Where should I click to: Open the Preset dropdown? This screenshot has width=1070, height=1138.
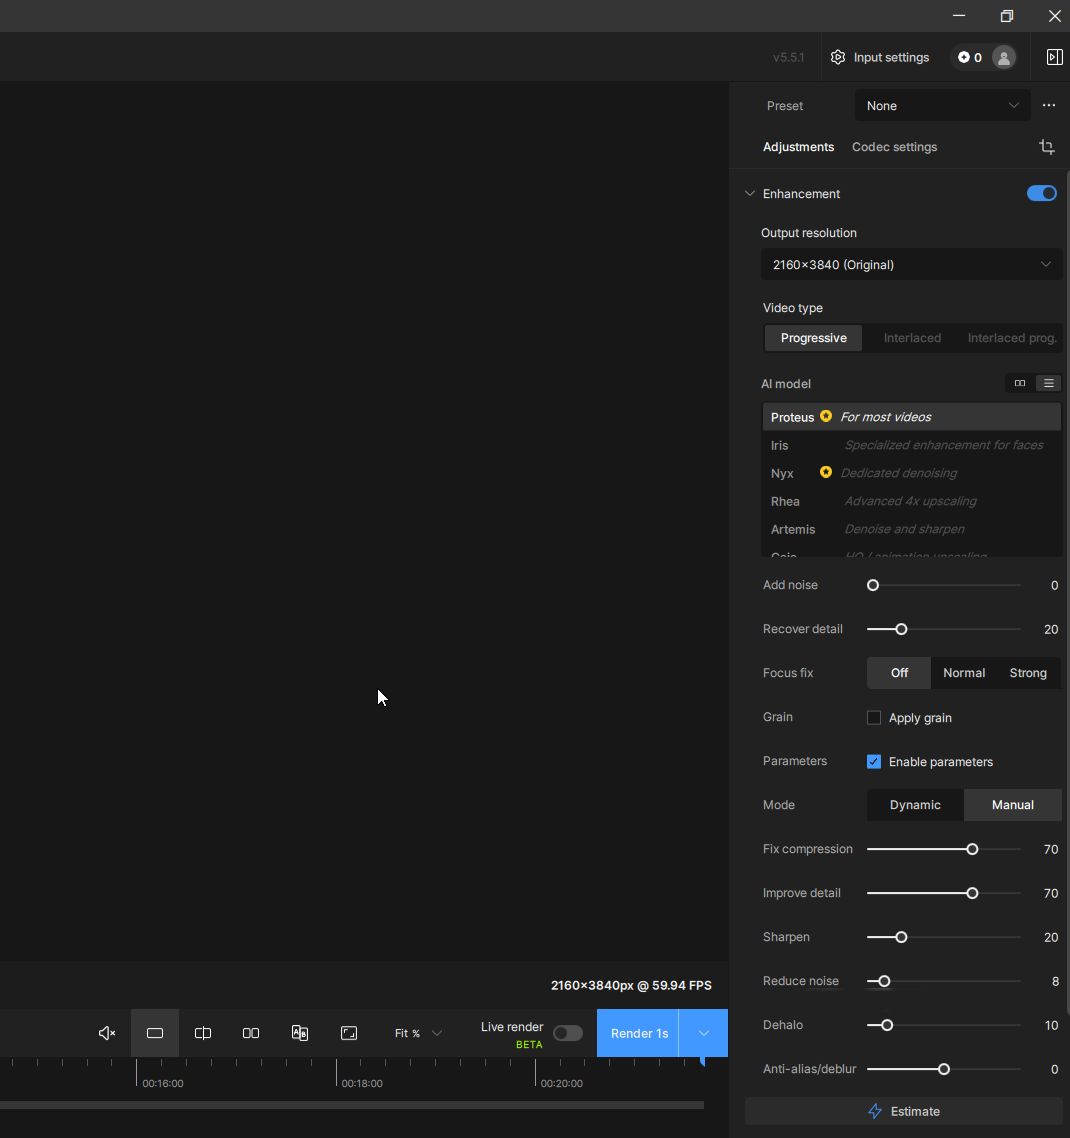click(942, 106)
